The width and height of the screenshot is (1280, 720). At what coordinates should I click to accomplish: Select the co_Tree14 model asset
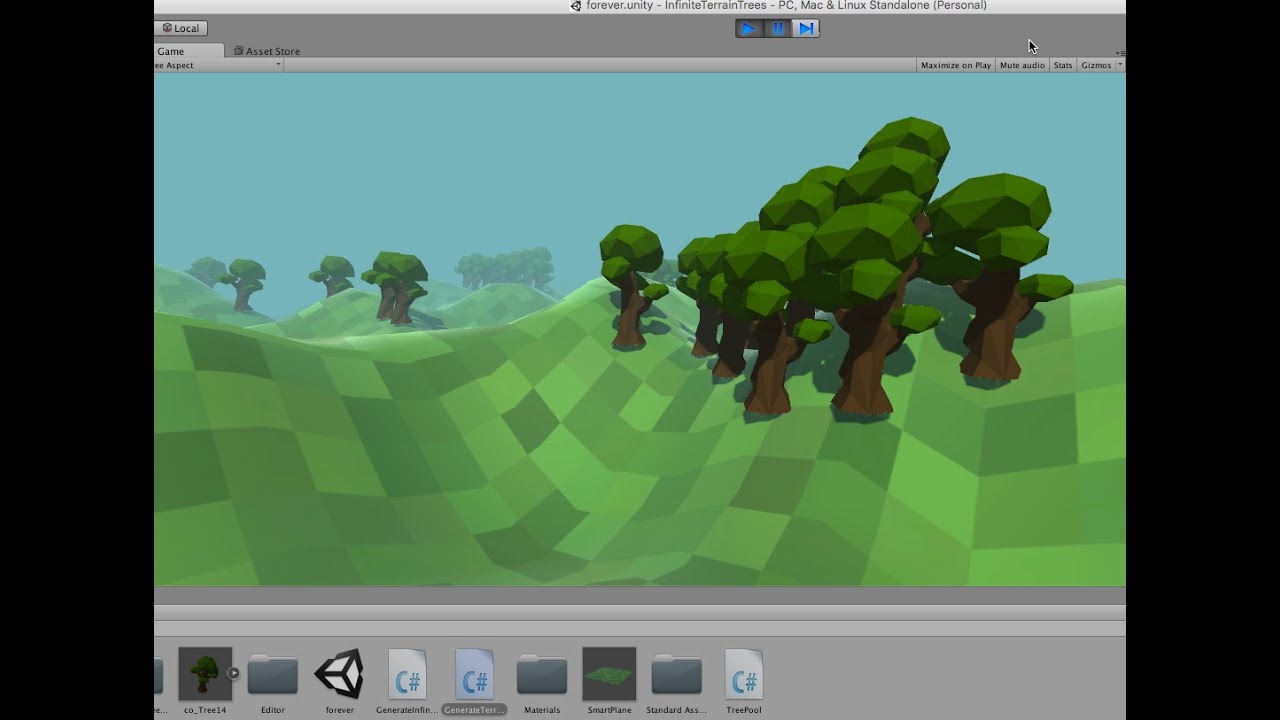[205, 673]
